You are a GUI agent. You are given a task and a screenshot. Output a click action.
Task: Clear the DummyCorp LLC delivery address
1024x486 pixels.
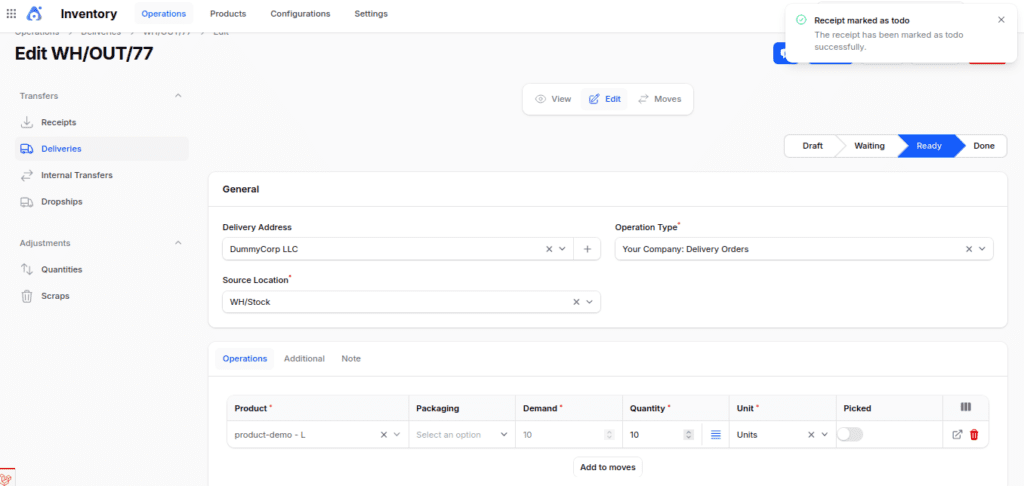pyautogui.click(x=549, y=249)
